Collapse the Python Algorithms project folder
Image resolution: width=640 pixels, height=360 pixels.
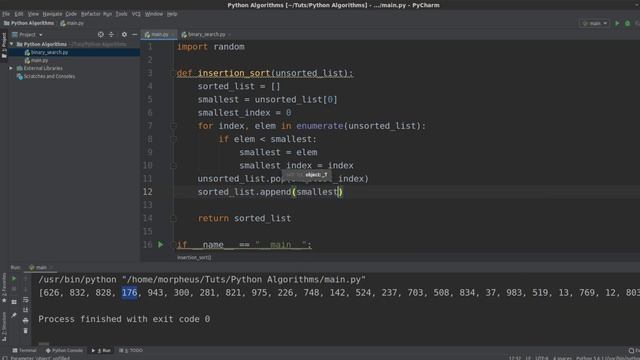click(12, 44)
